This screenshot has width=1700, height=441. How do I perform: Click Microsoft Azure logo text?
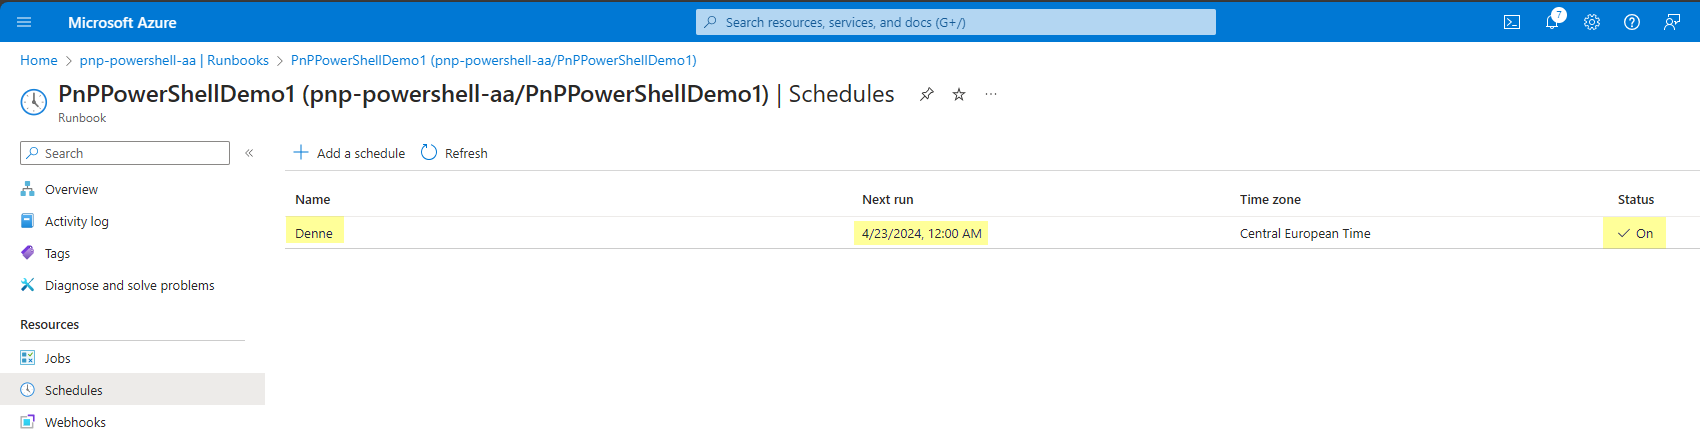[122, 22]
